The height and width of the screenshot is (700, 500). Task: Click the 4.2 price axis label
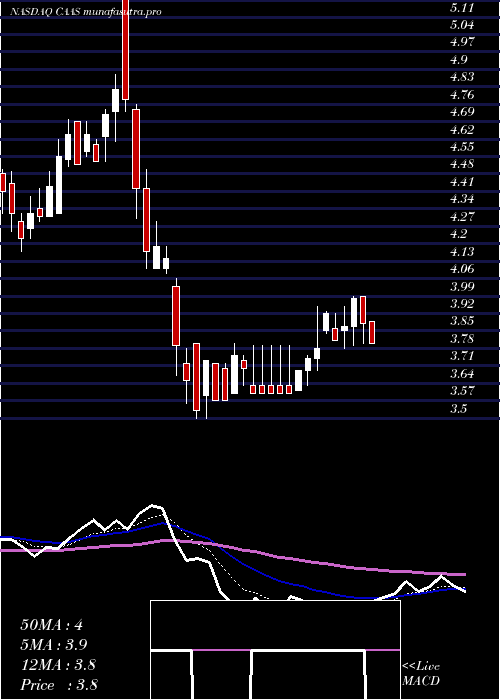[x=458, y=235]
